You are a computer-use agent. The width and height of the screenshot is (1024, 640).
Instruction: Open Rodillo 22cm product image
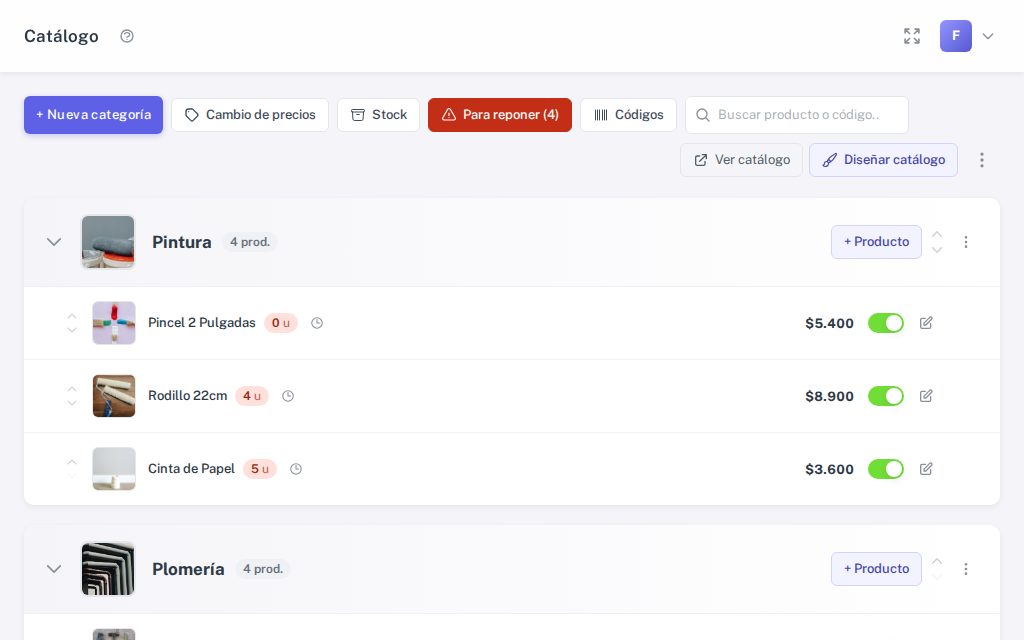(x=114, y=396)
